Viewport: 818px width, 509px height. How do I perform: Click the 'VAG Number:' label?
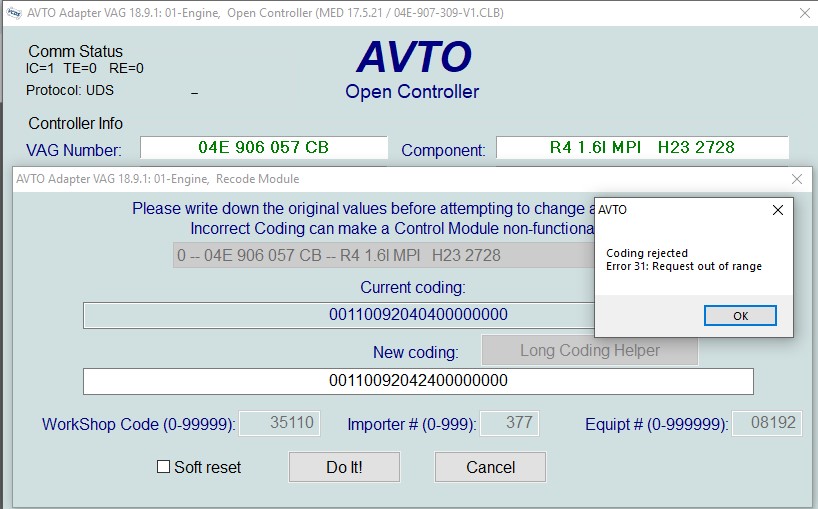click(x=74, y=150)
